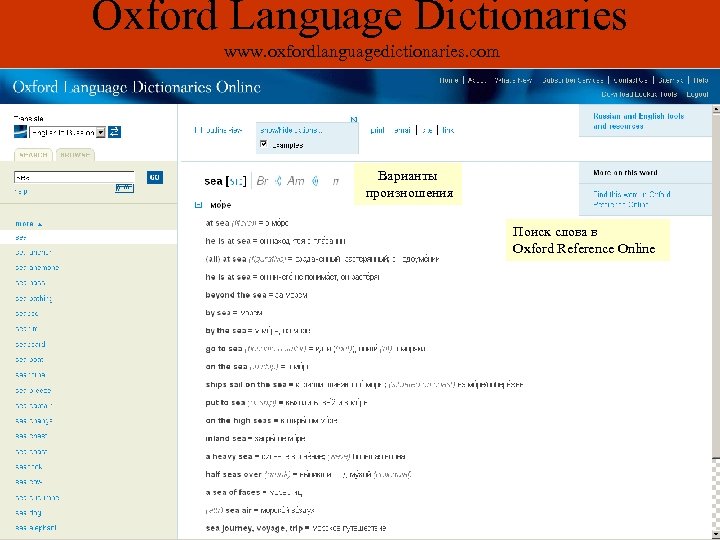Viewport: 720px width, 540px height.
Task: Click the Logout link
Action: pyautogui.click(x=697, y=94)
